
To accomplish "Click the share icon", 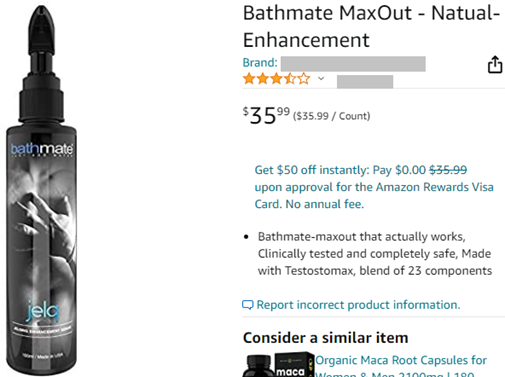I will click(x=495, y=64).
